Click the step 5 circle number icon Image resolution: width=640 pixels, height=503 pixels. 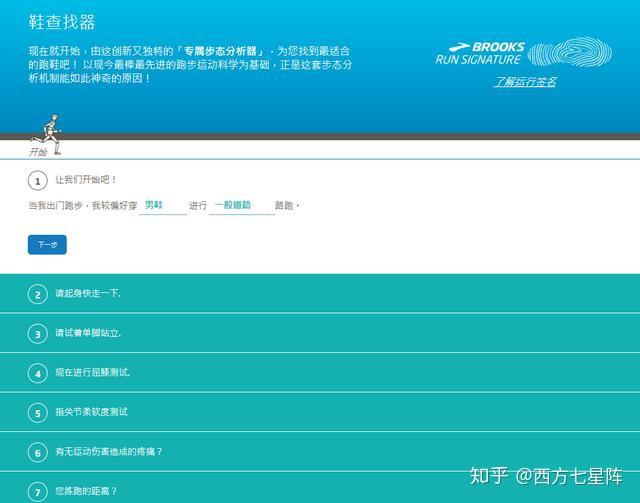point(38,412)
